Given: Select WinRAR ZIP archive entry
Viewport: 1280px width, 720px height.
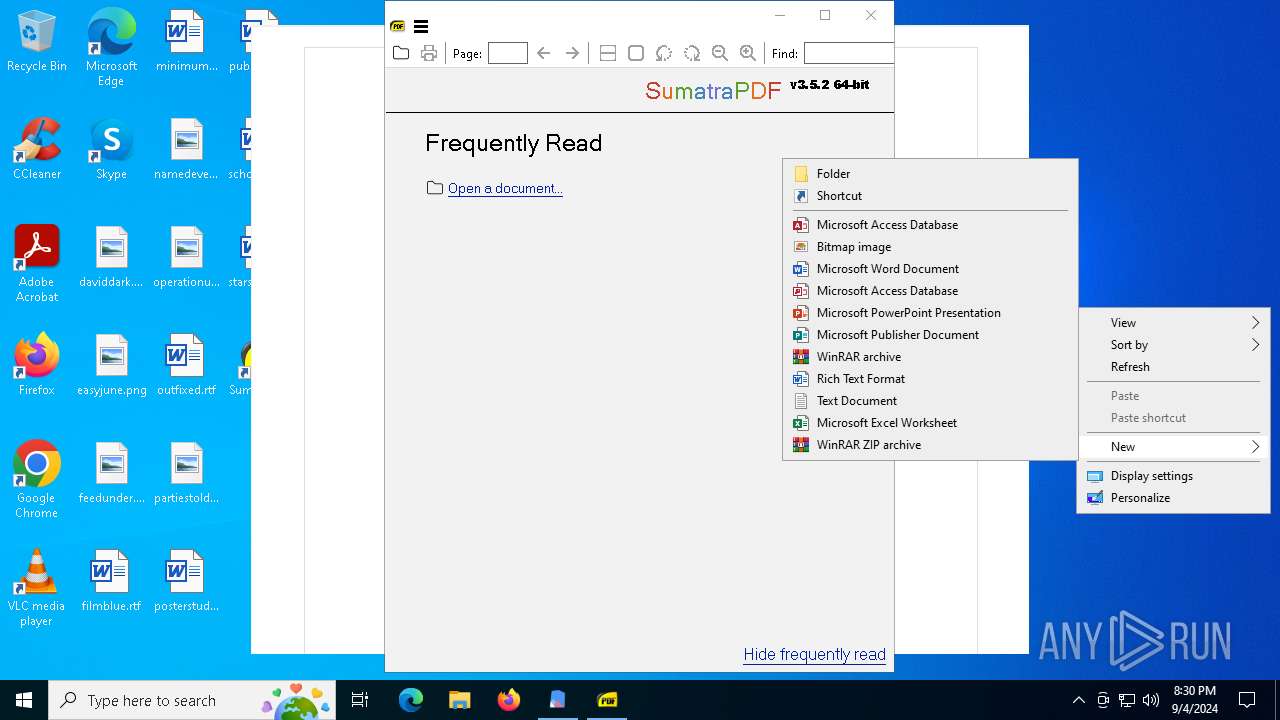Looking at the screenshot, I should tap(930, 445).
